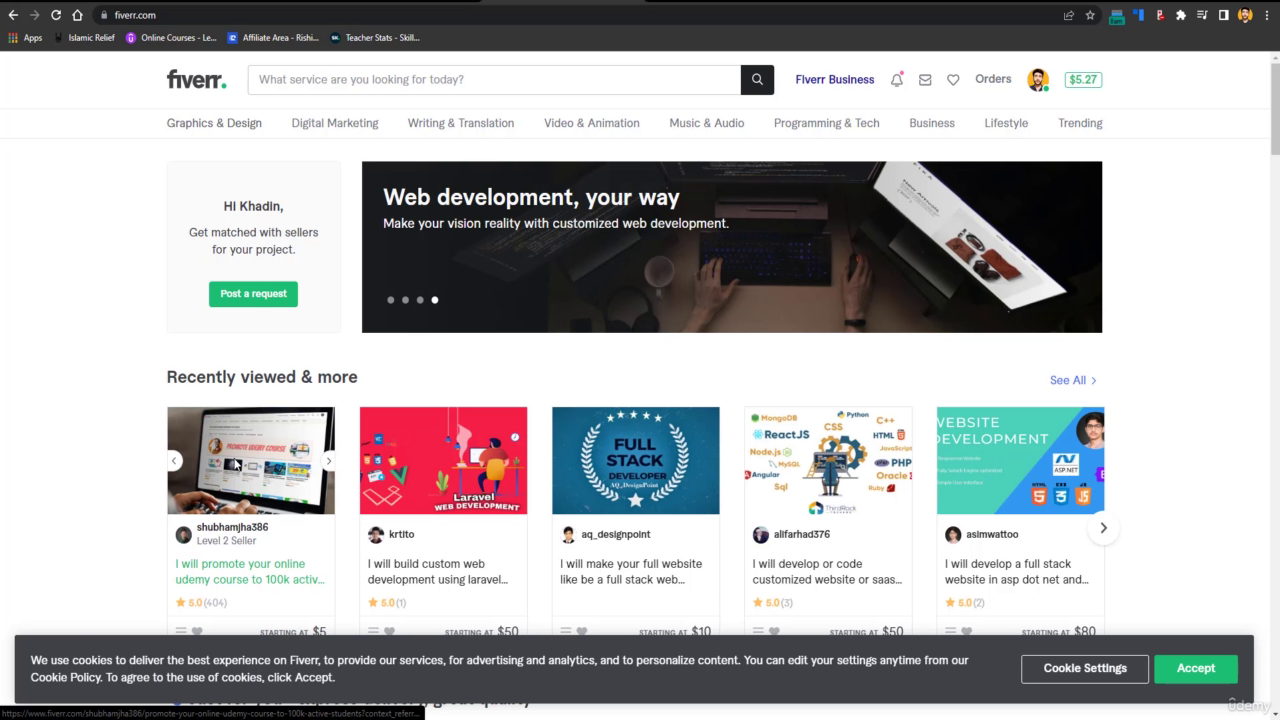Show second banner slide via second dot
This screenshot has width=1280, height=720.
tap(405, 300)
